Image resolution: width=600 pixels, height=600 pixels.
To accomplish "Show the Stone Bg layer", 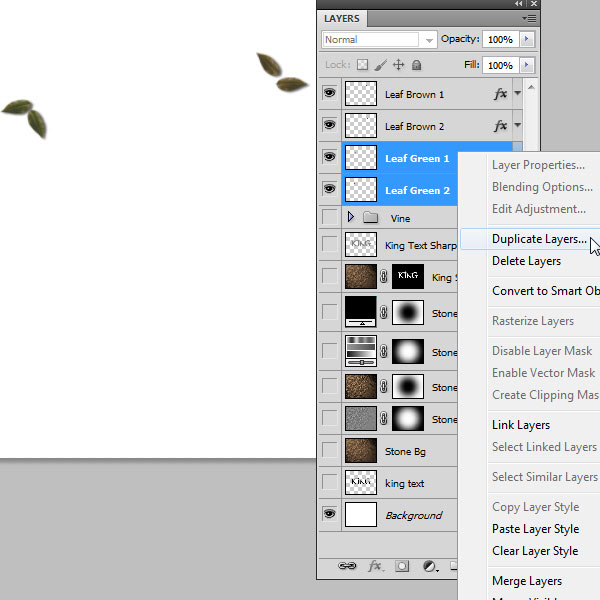I will point(329,450).
